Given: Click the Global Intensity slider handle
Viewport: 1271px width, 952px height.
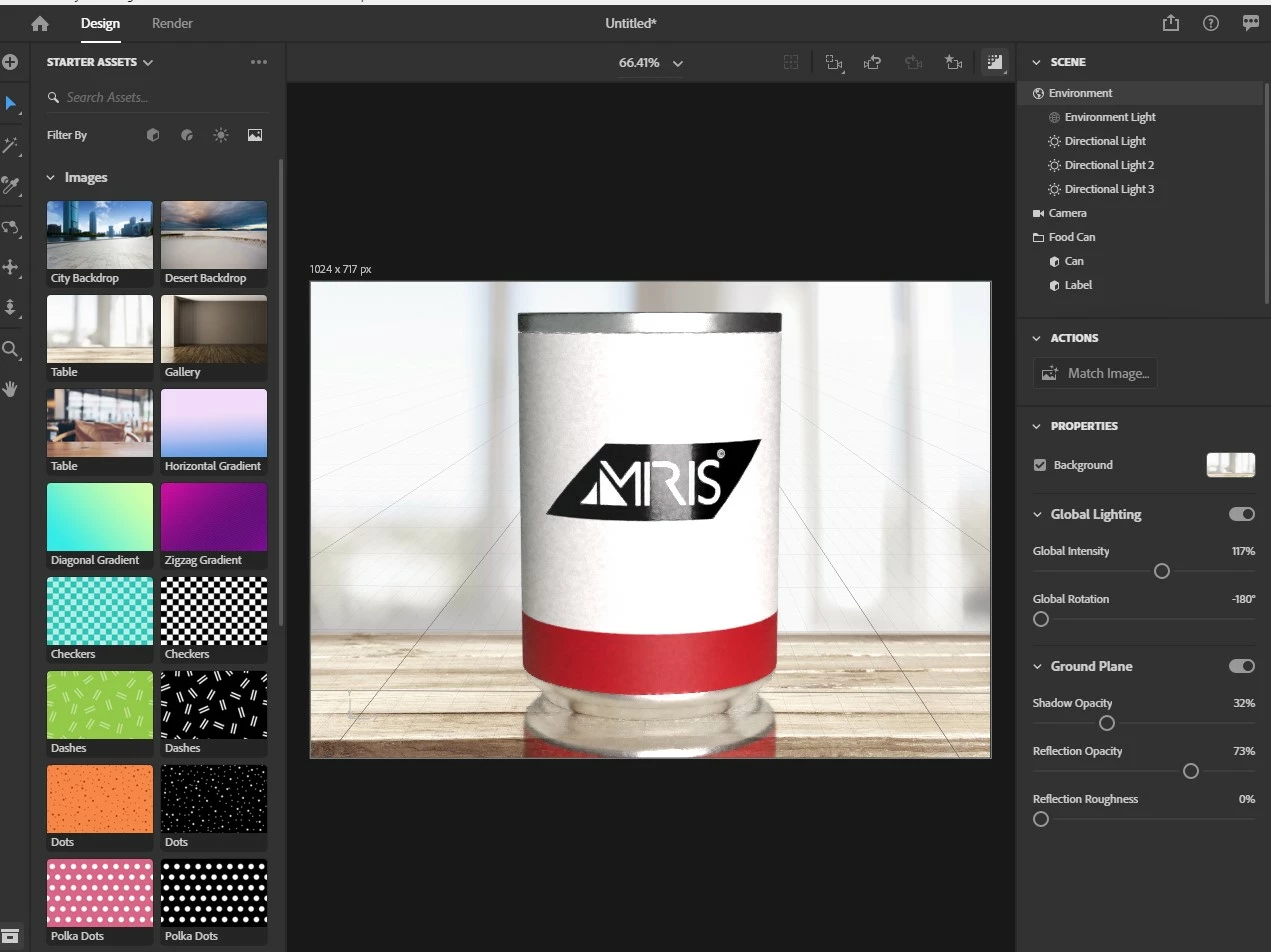Looking at the screenshot, I should [x=1161, y=571].
